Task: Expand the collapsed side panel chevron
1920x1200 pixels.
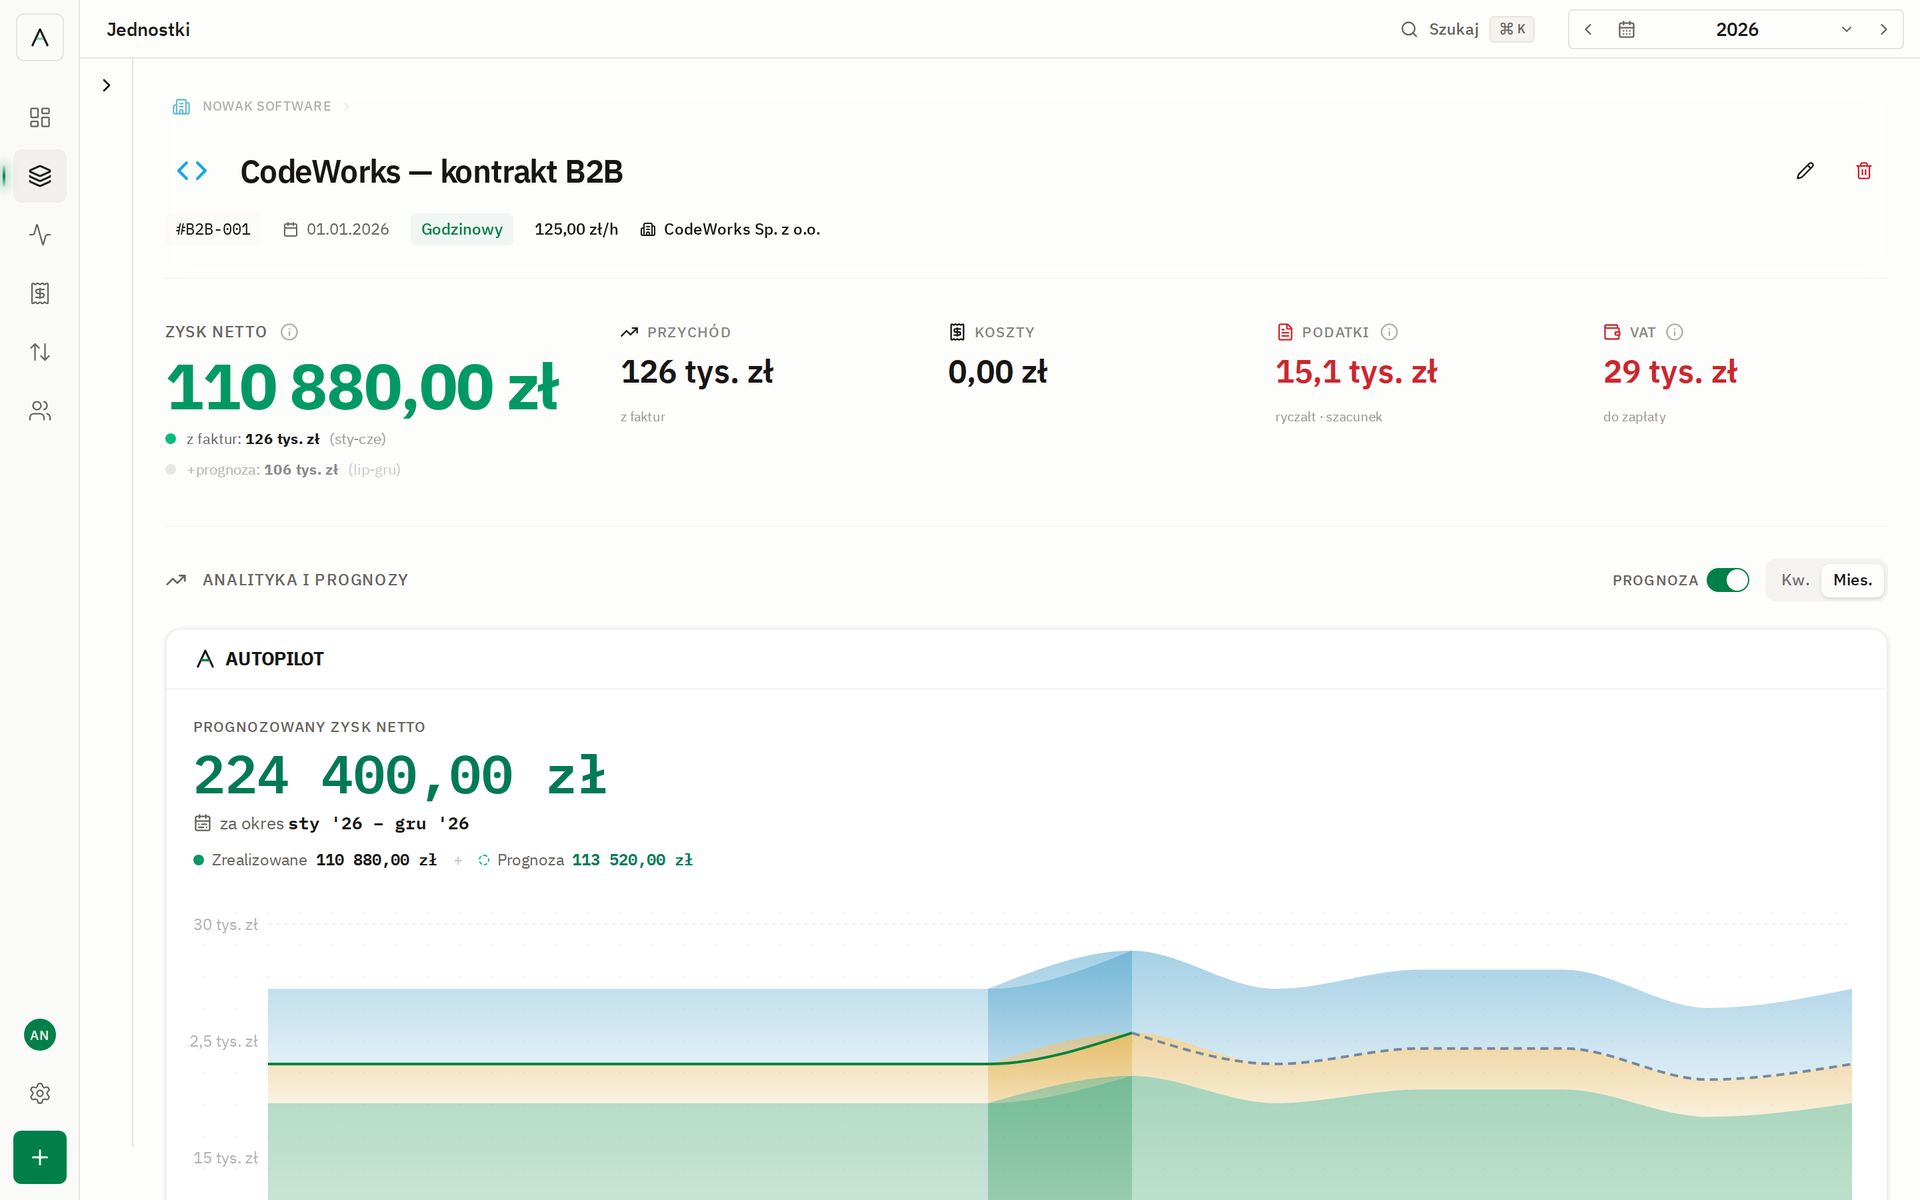Action: click(x=106, y=86)
